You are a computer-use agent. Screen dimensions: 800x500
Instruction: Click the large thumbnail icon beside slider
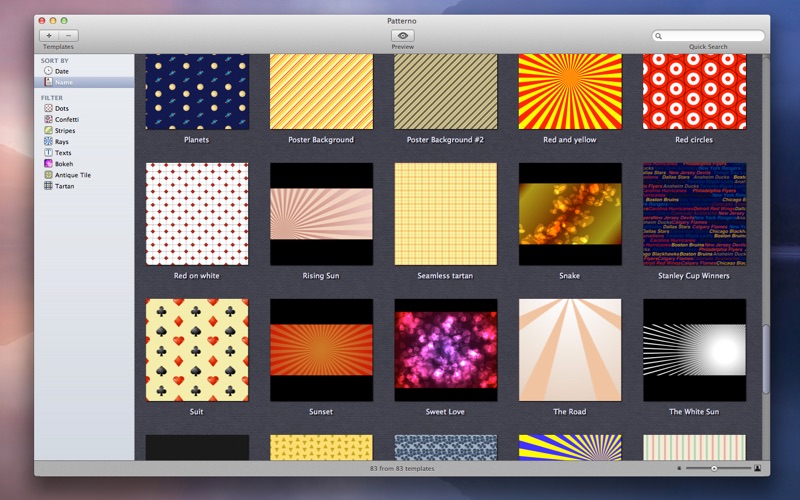click(x=757, y=468)
